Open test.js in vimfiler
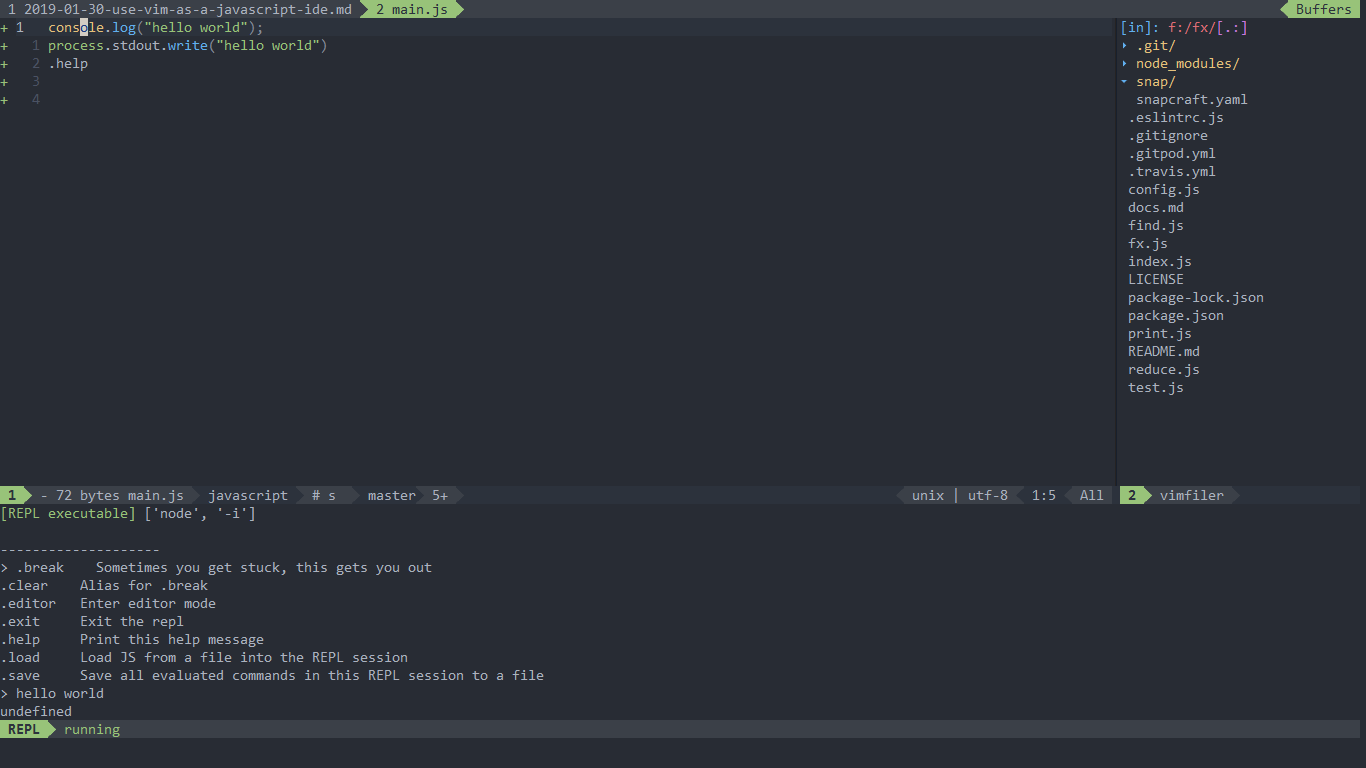This screenshot has width=1366, height=768. pyautogui.click(x=1156, y=387)
